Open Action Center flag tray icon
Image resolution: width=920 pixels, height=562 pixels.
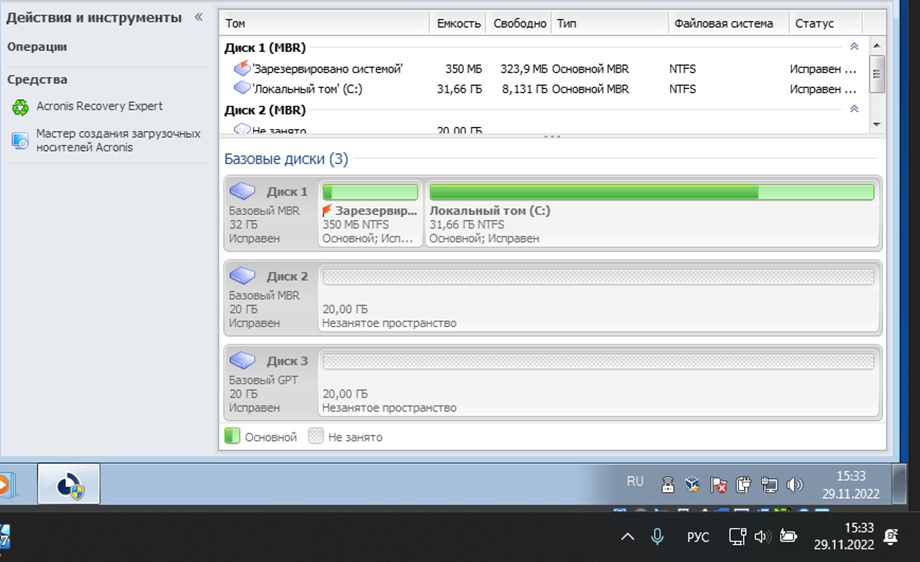pyautogui.click(x=718, y=485)
